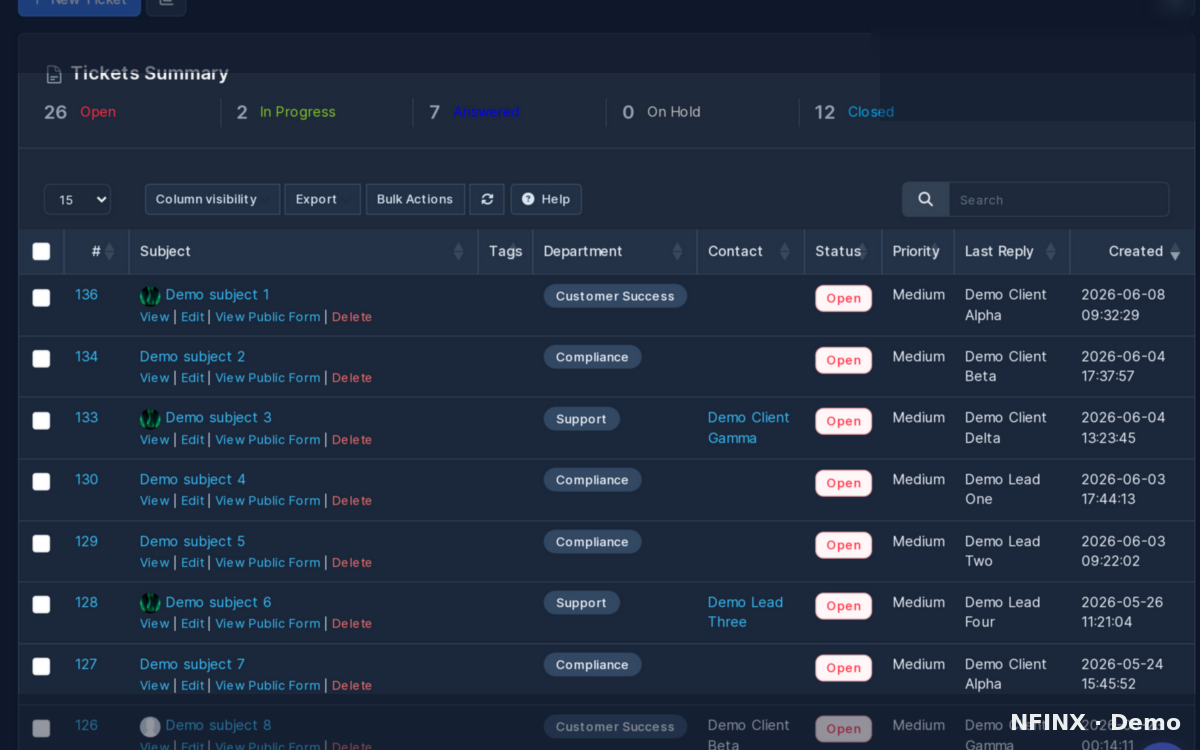Sort by the # column arrows
Image resolution: width=1200 pixels, height=750 pixels.
click(x=110, y=252)
